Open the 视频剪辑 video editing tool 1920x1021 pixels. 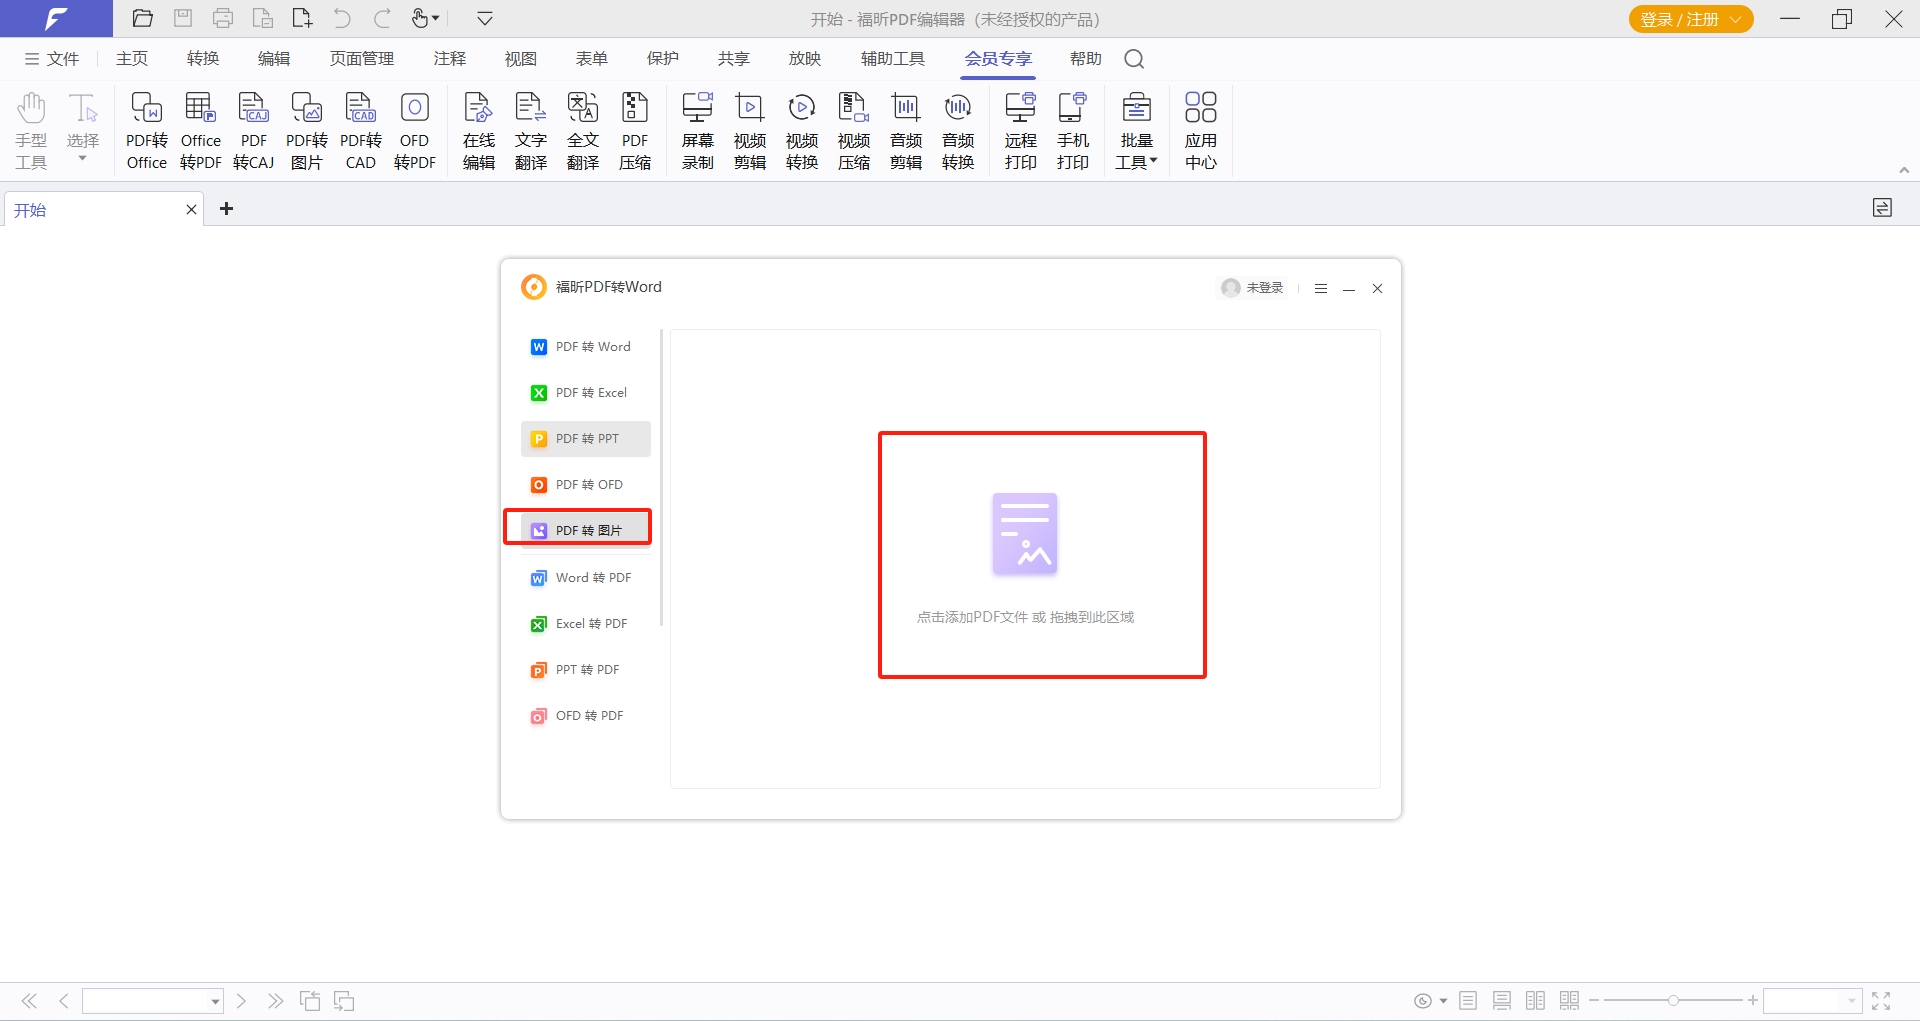click(x=750, y=130)
